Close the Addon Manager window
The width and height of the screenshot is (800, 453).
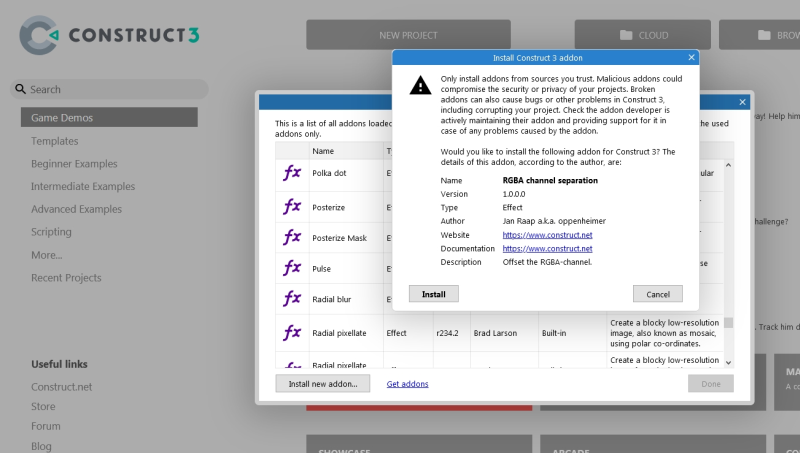(742, 102)
